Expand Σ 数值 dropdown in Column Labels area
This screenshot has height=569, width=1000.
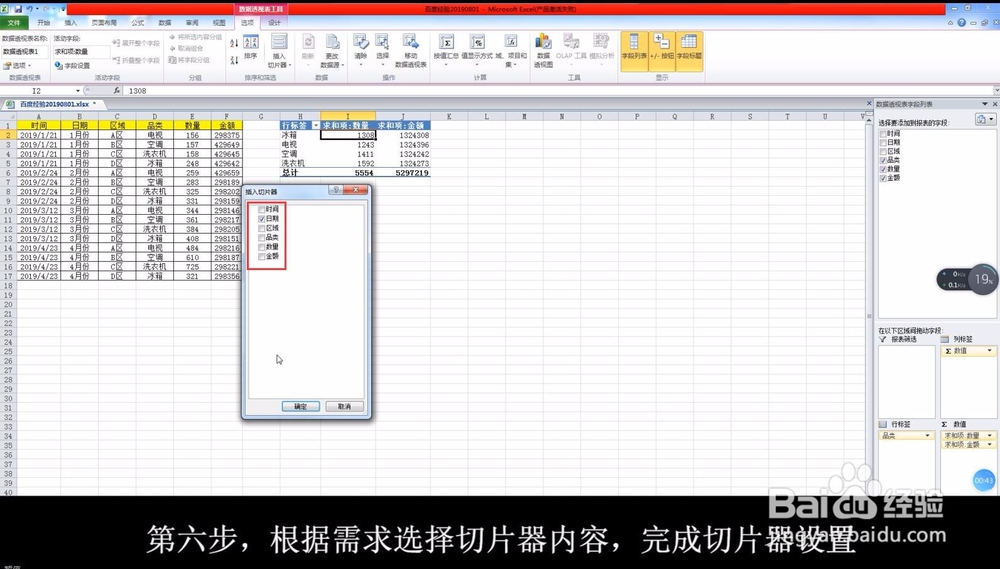990,350
